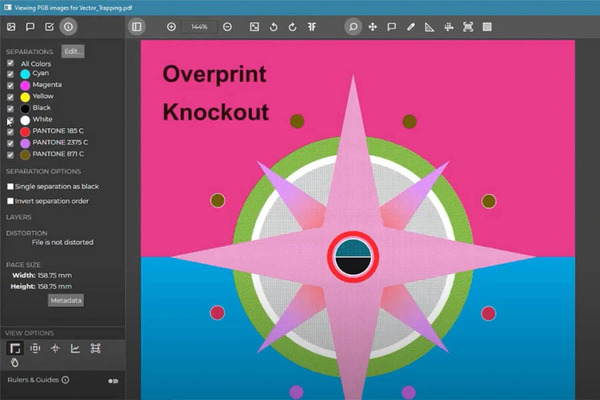
Task: Click the mirror/flip text icon
Action: click(312, 27)
